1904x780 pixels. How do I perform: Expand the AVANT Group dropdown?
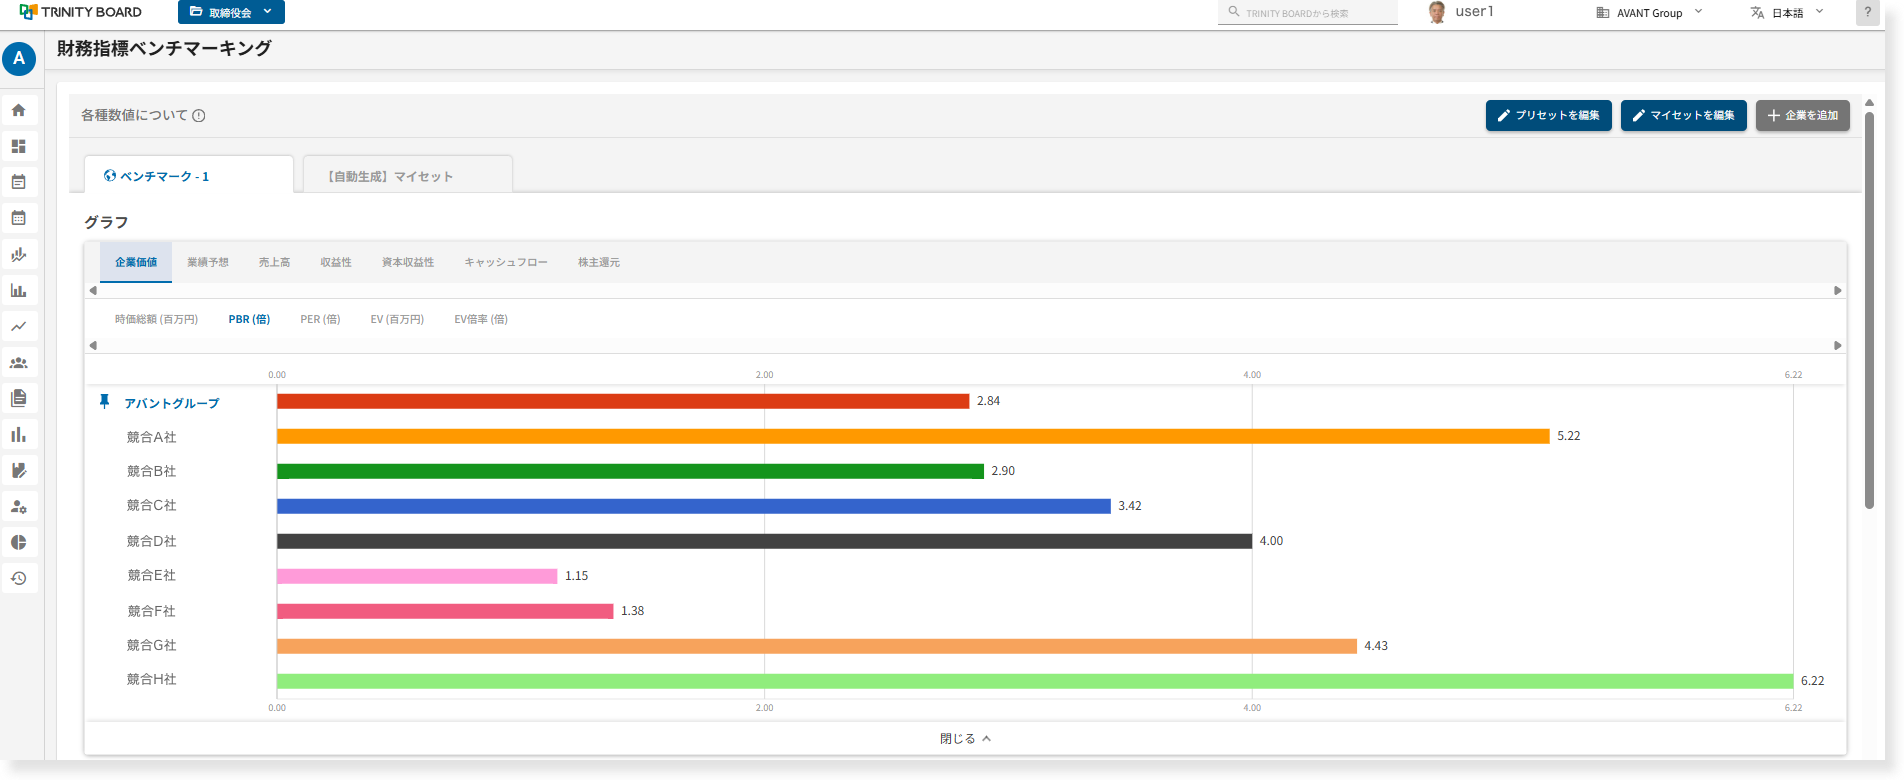1649,13
